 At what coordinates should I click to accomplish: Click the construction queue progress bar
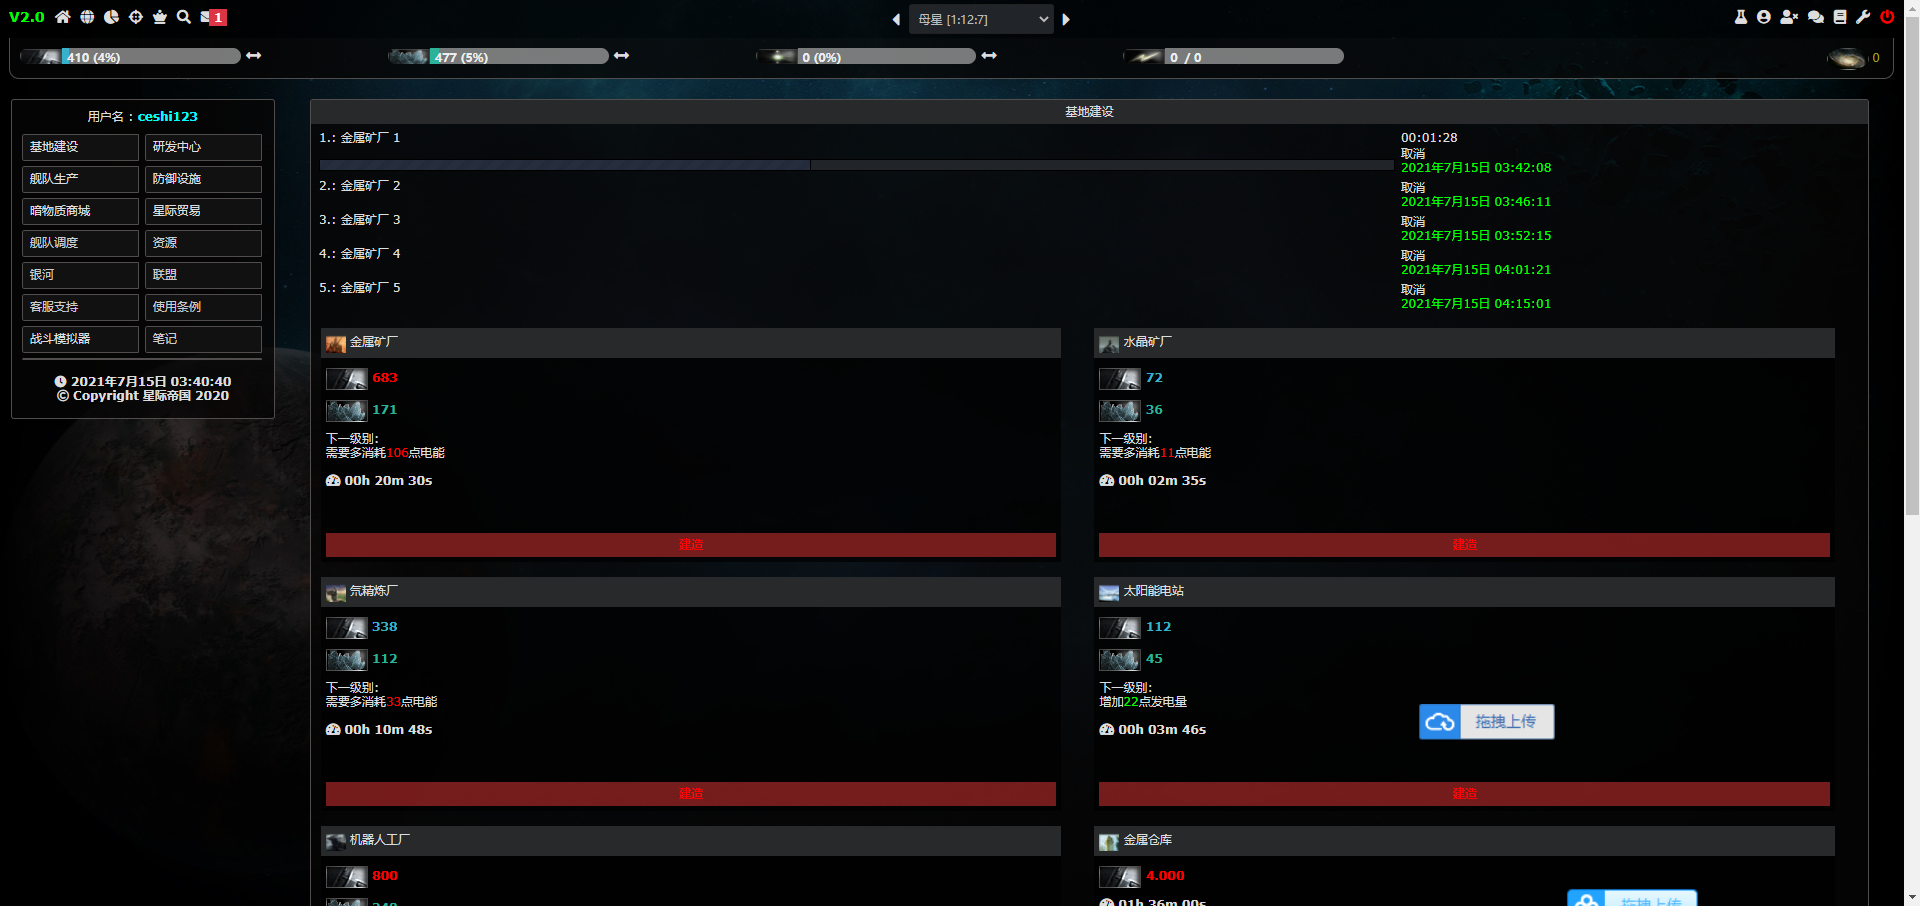(x=856, y=165)
